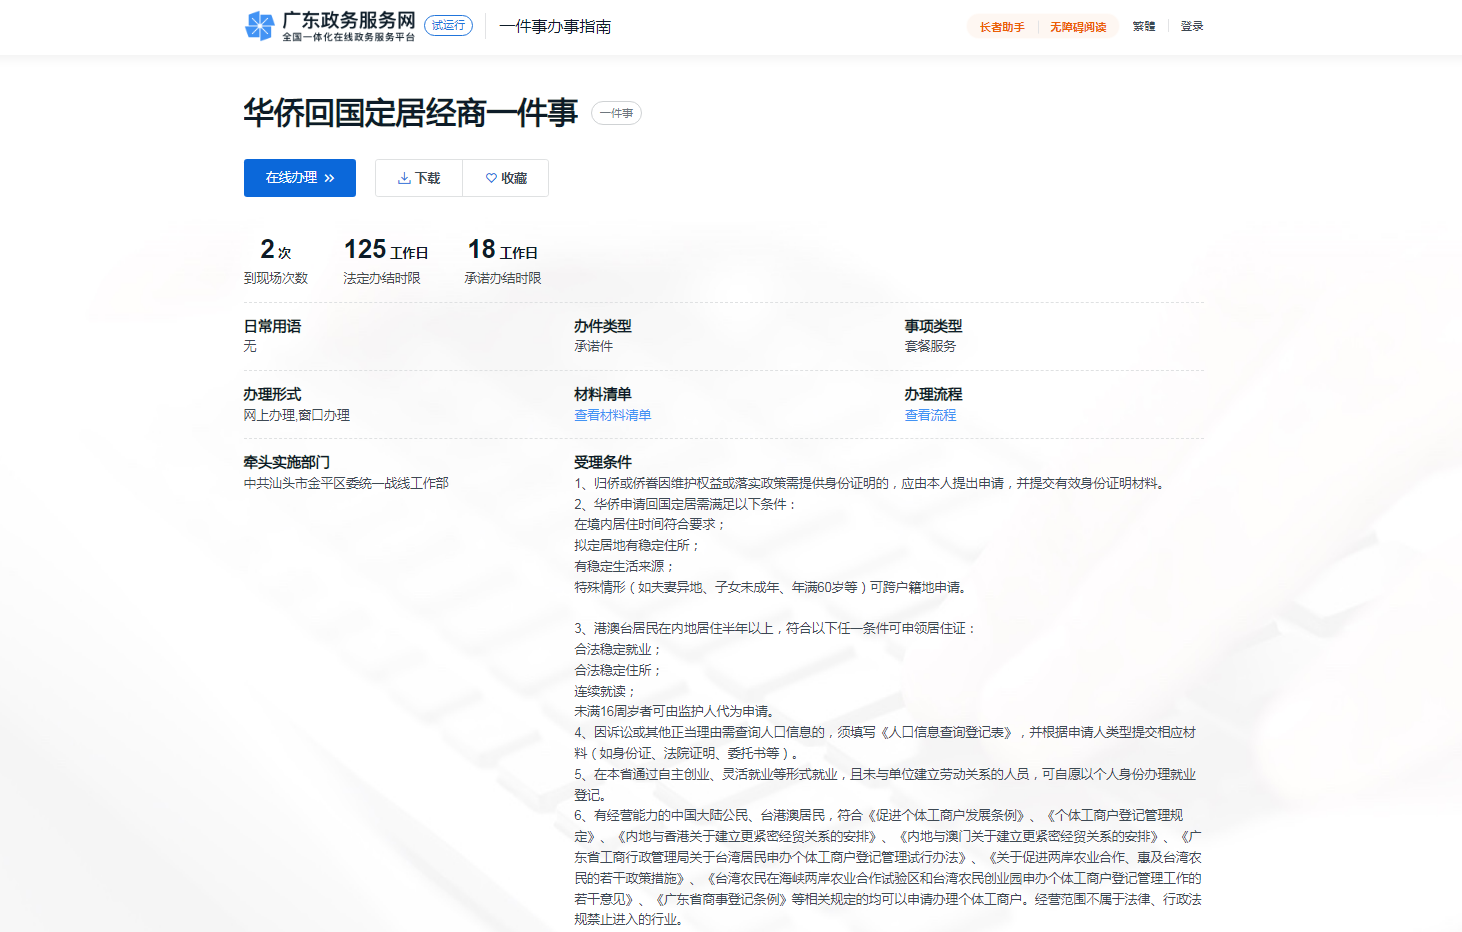Switch language to 繁體 traditional Chinese

[x=1143, y=26]
